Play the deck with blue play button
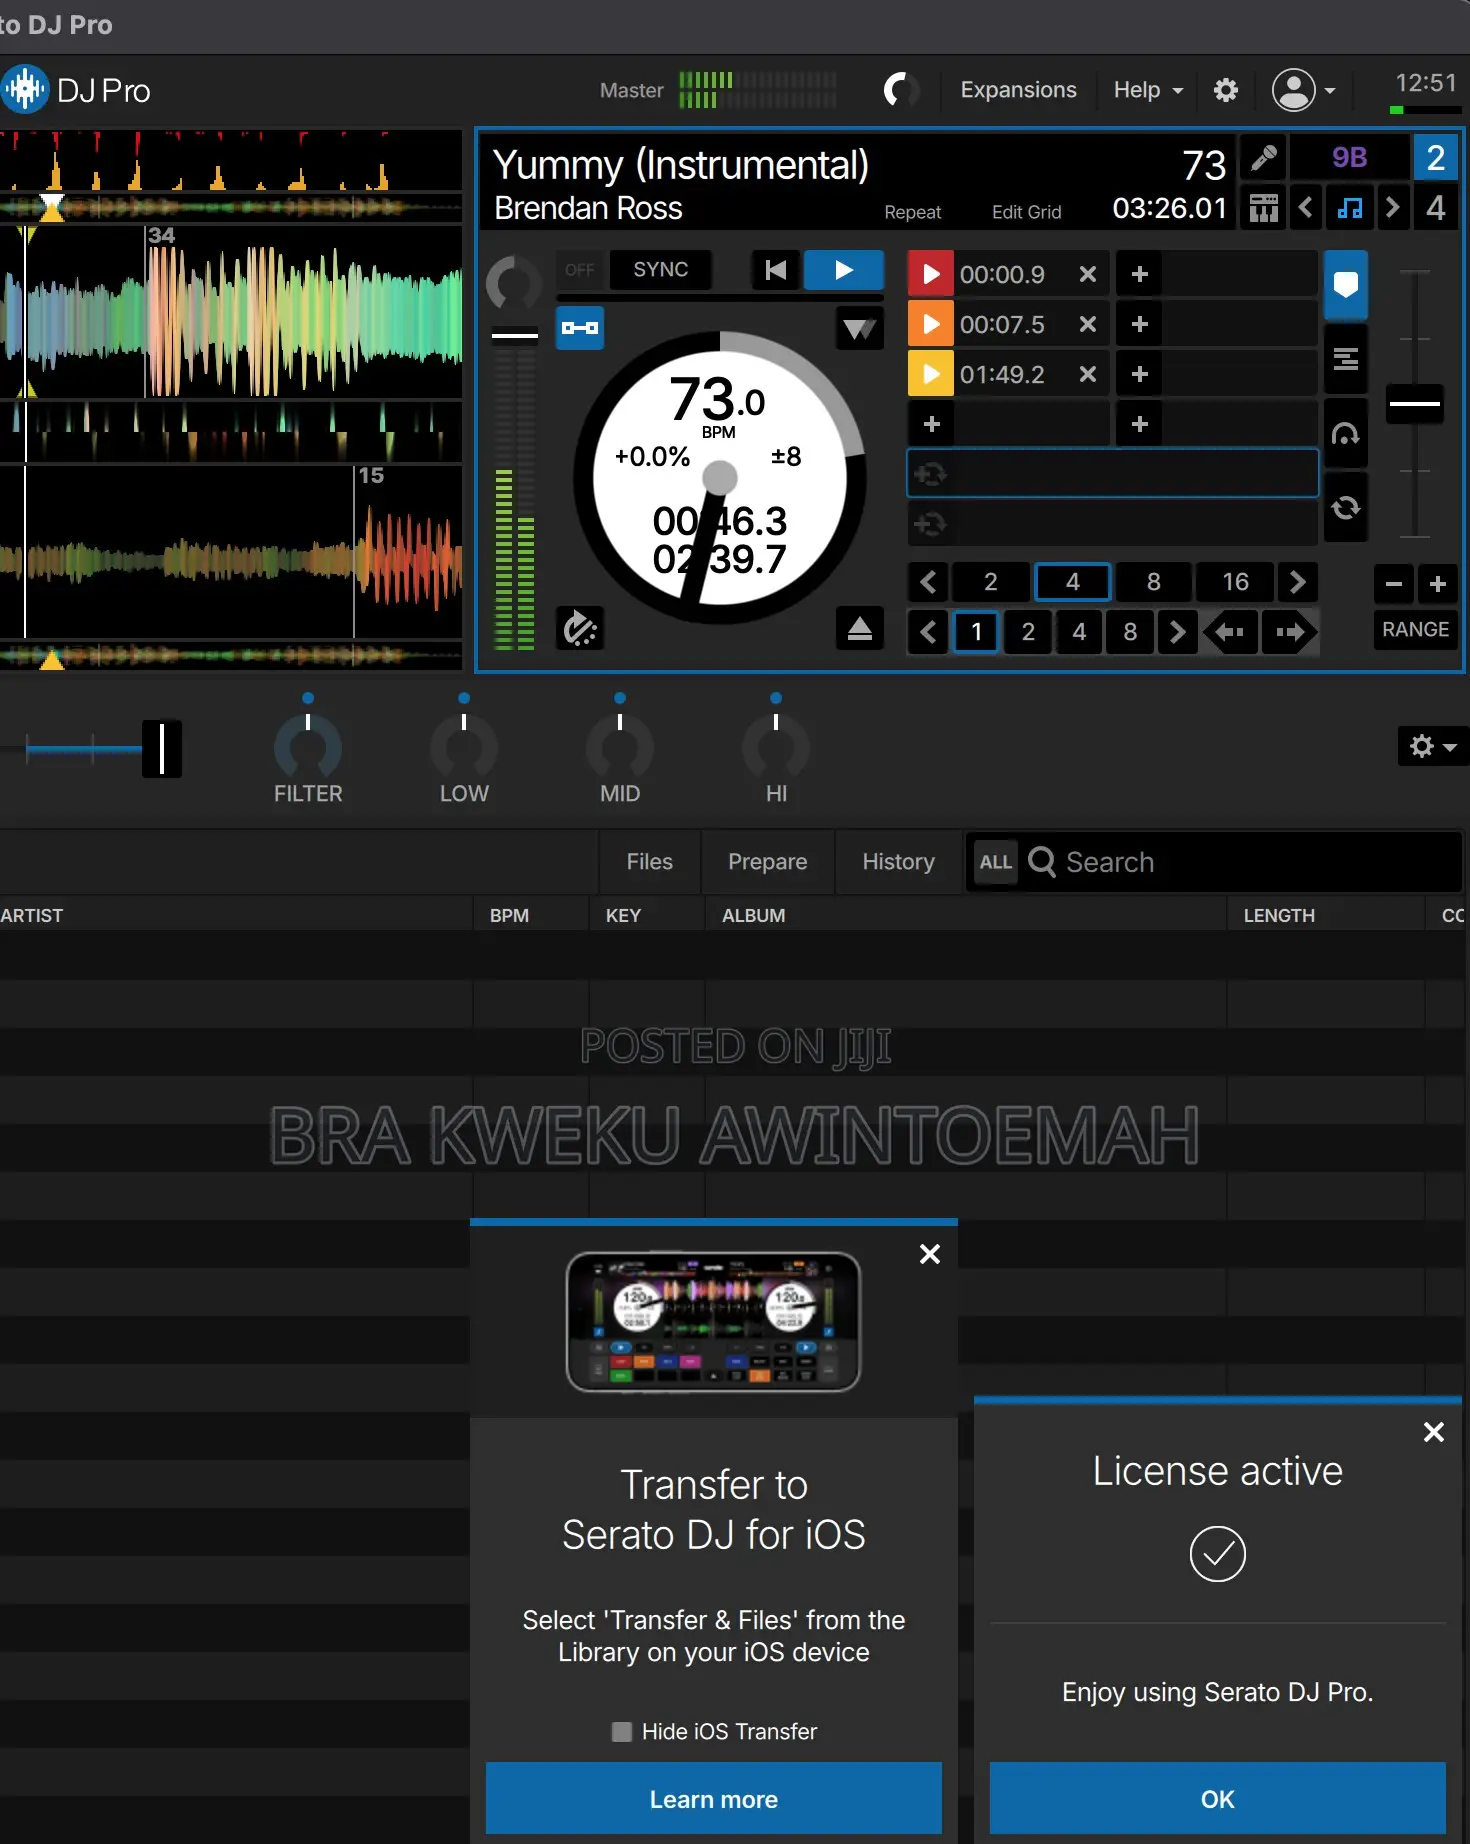Viewport: 1470px width, 1844px height. coord(844,270)
